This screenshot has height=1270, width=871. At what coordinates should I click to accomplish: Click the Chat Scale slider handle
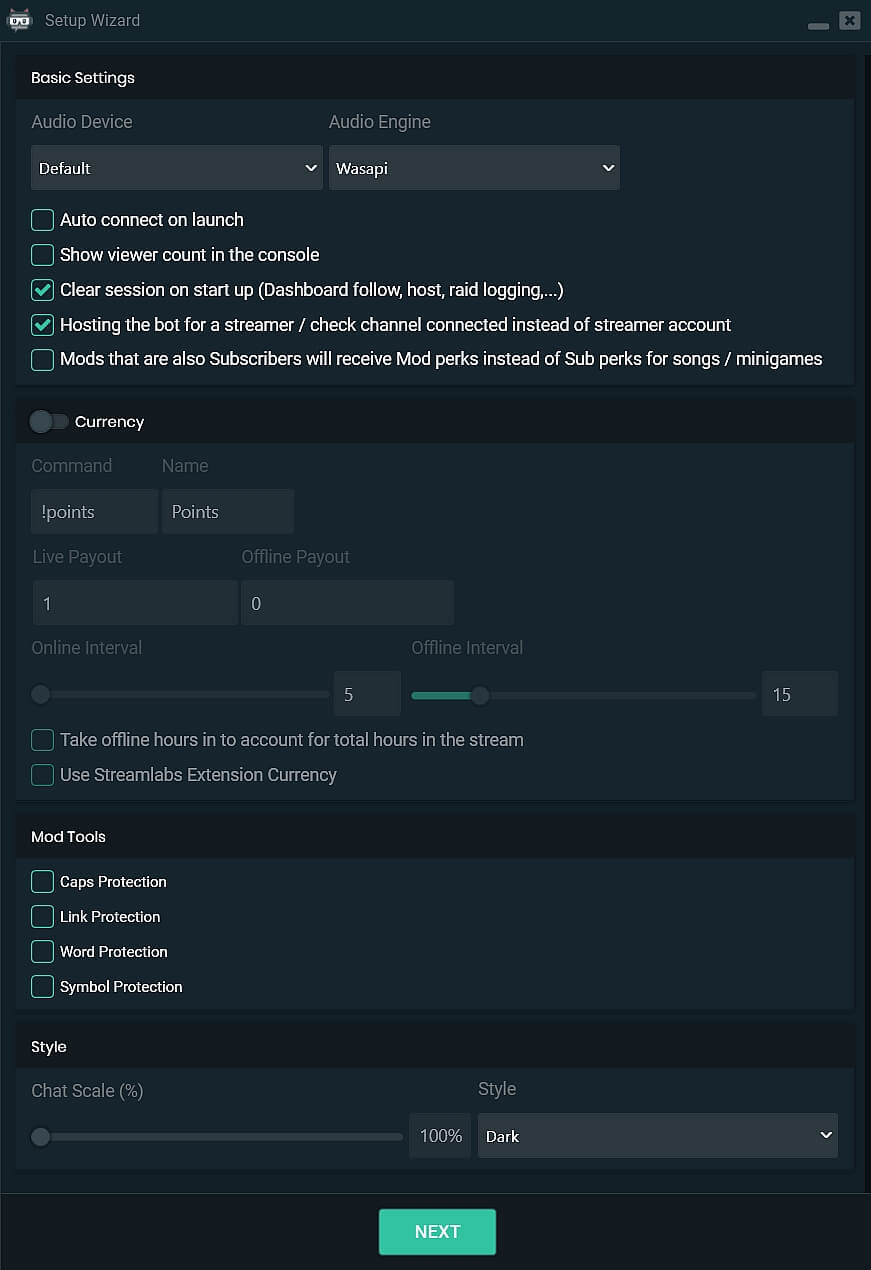click(41, 1136)
